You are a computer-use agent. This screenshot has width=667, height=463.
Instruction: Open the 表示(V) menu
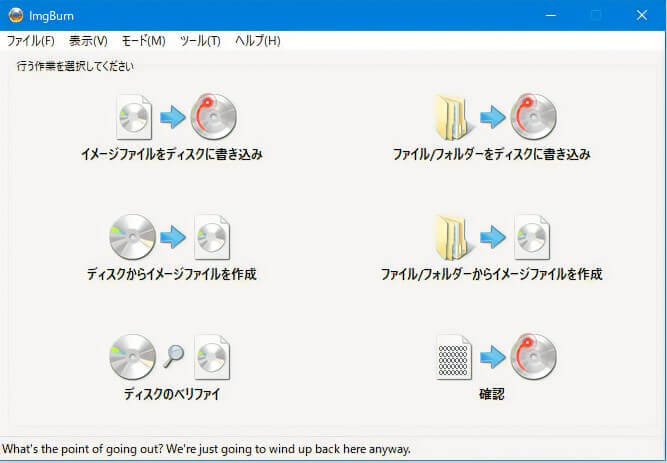tap(88, 41)
